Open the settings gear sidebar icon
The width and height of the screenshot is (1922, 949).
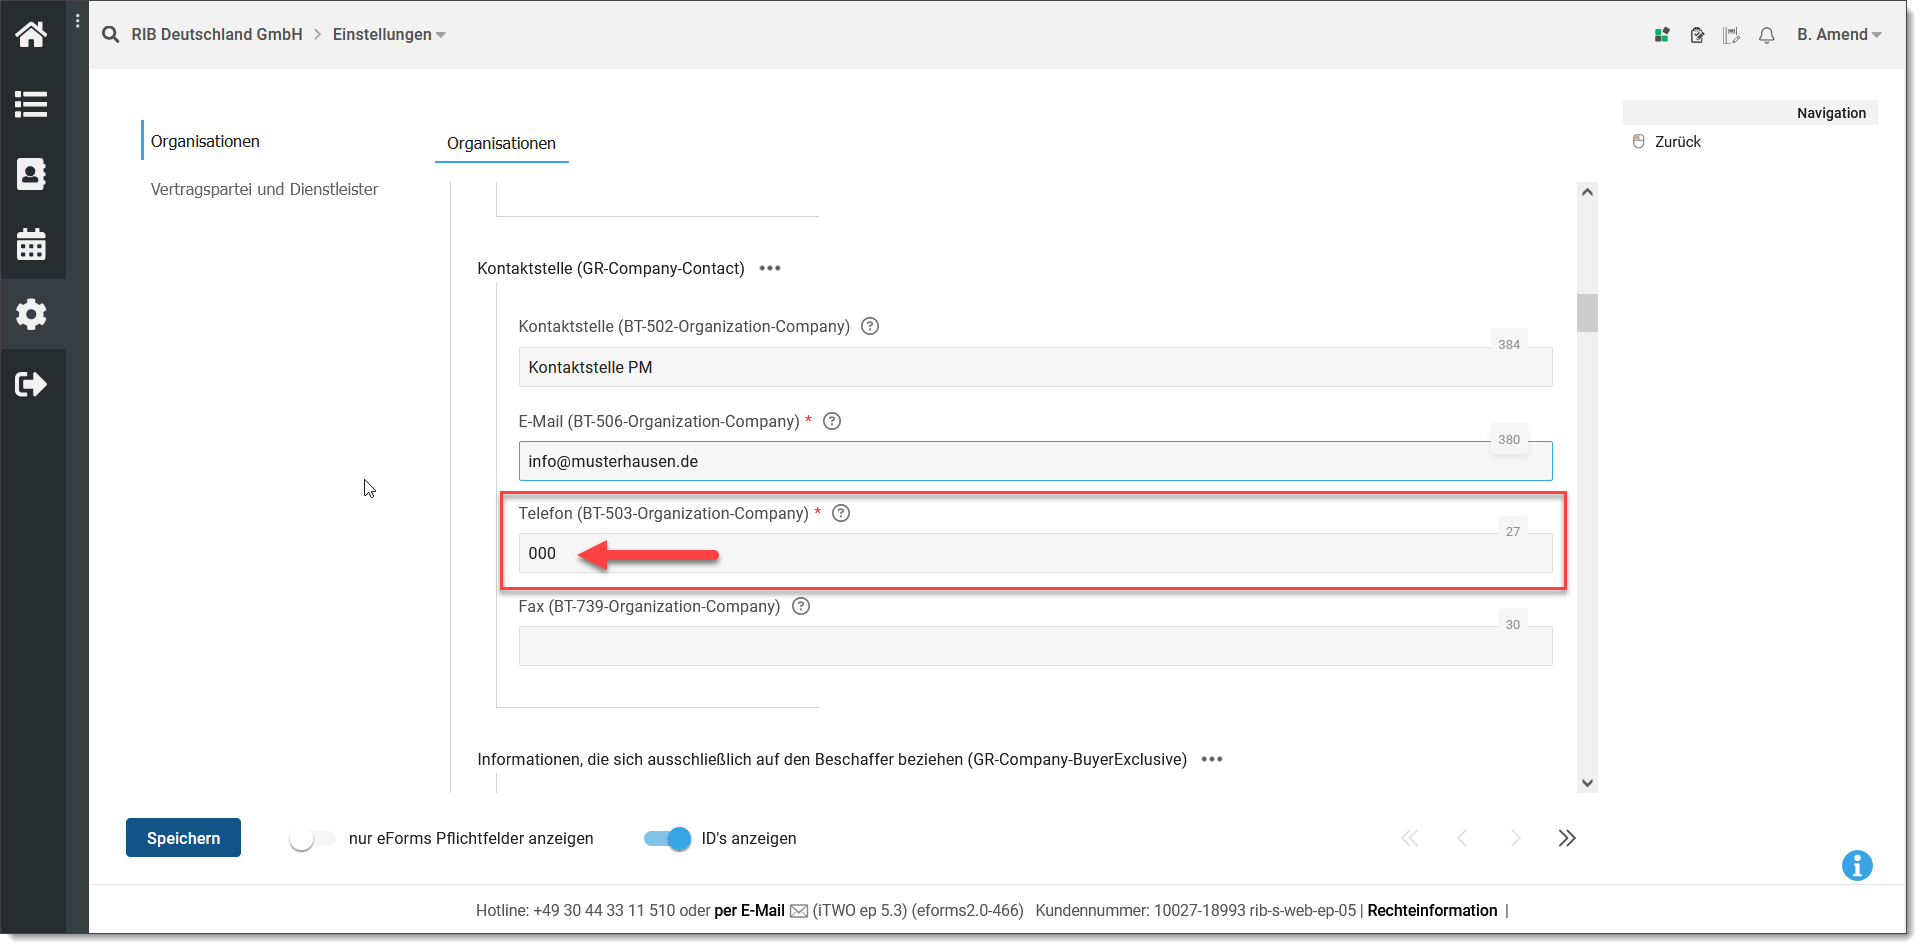[x=31, y=314]
